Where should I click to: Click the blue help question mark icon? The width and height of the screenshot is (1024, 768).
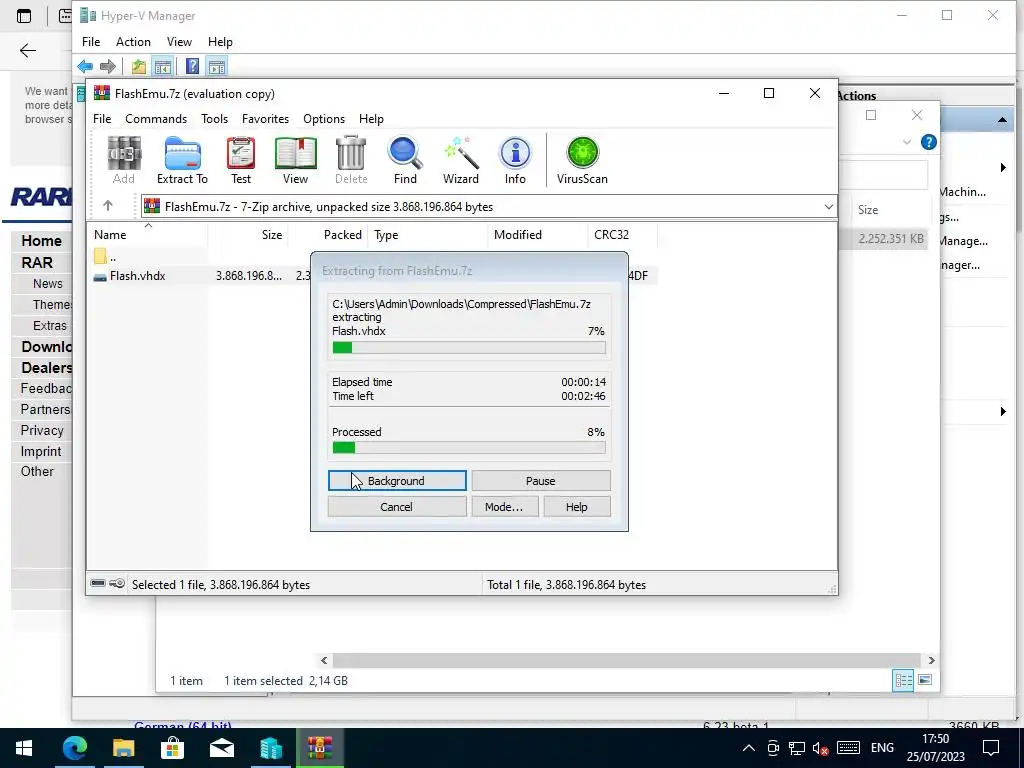928,142
